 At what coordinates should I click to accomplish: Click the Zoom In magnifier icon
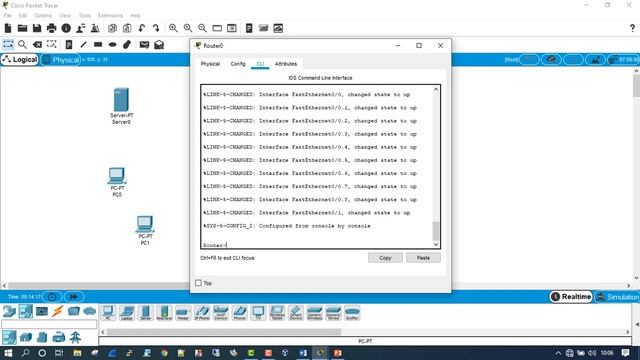pos(173,28)
